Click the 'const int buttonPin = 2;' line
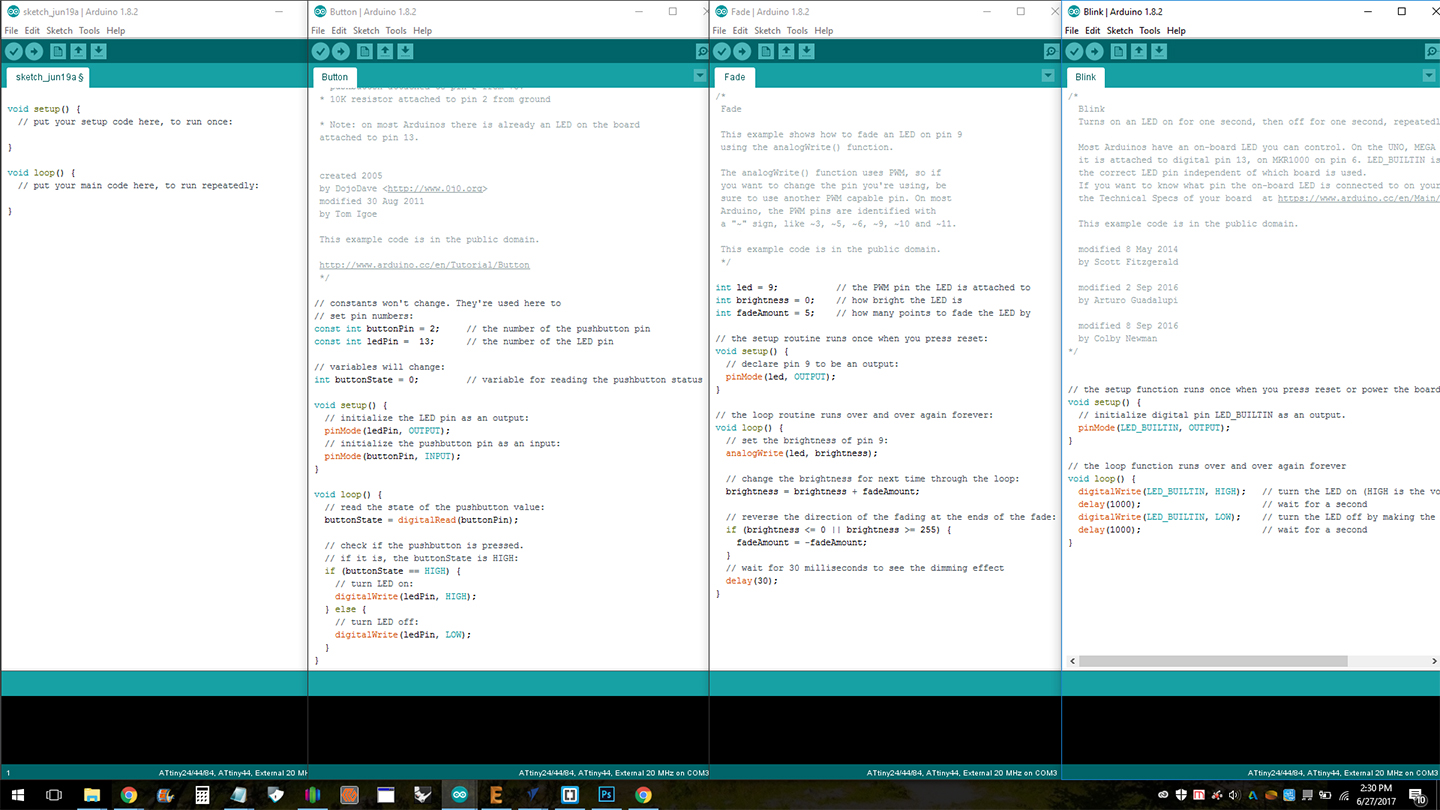 (x=376, y=328)
